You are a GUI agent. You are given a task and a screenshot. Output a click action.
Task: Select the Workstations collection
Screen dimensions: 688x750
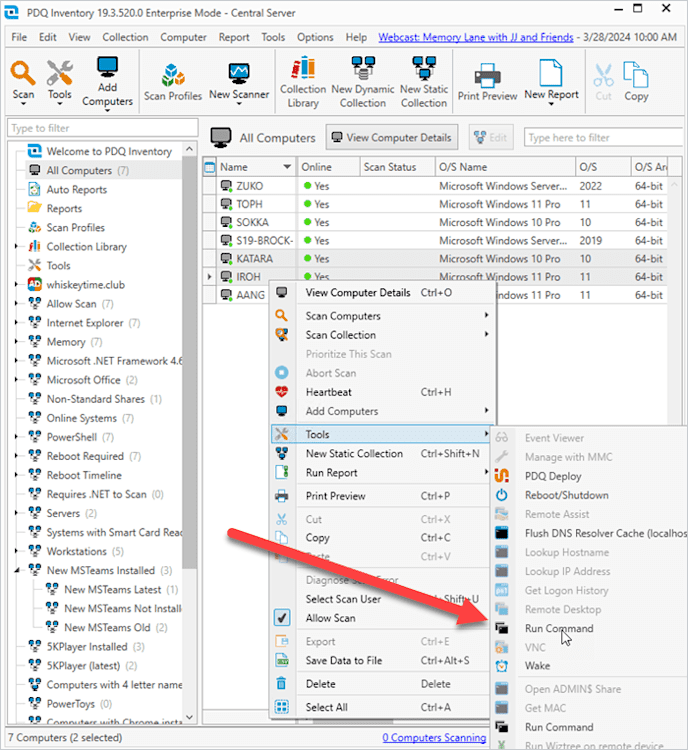click(77, 551)
